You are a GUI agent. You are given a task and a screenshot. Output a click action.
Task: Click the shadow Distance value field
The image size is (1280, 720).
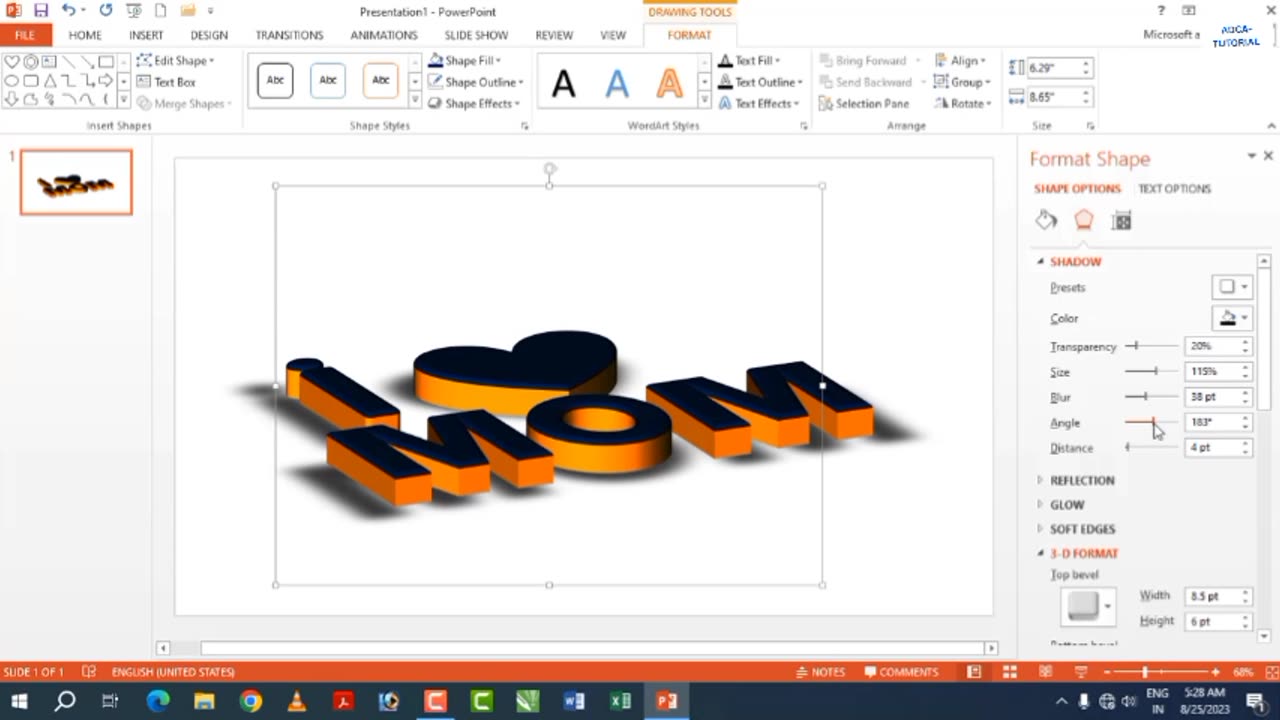1211,448
